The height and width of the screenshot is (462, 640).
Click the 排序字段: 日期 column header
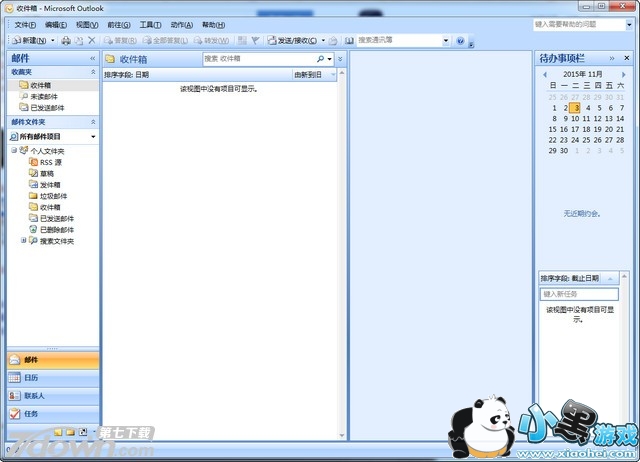(x=198, y=75)
